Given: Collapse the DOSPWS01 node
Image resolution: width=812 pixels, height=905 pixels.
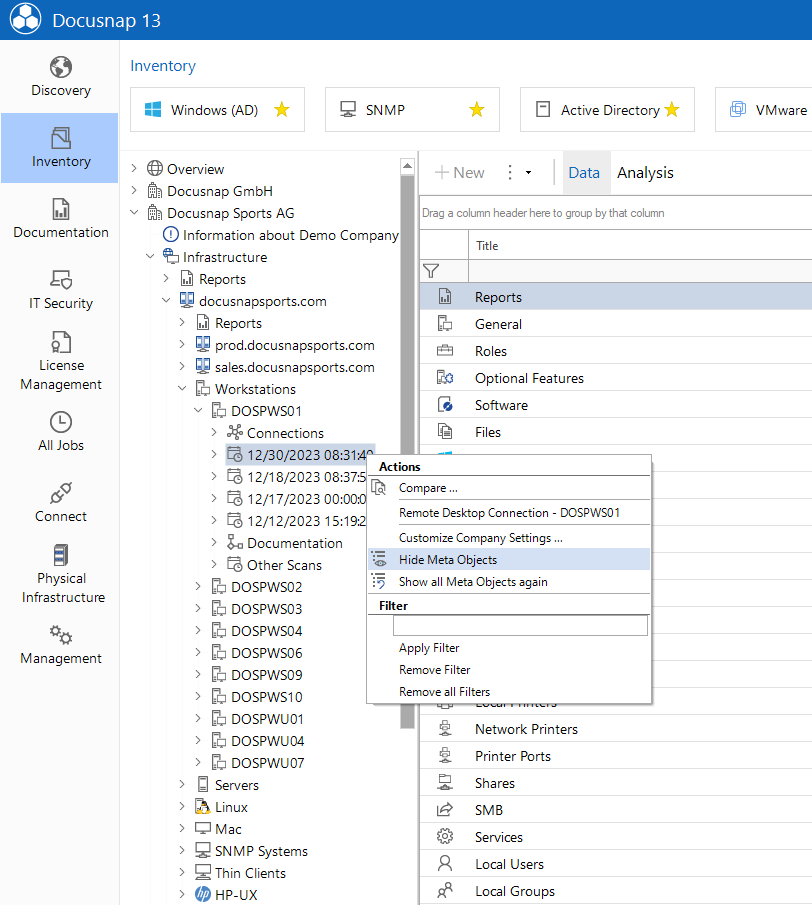Looking at the screenshot, I should 198,410.
